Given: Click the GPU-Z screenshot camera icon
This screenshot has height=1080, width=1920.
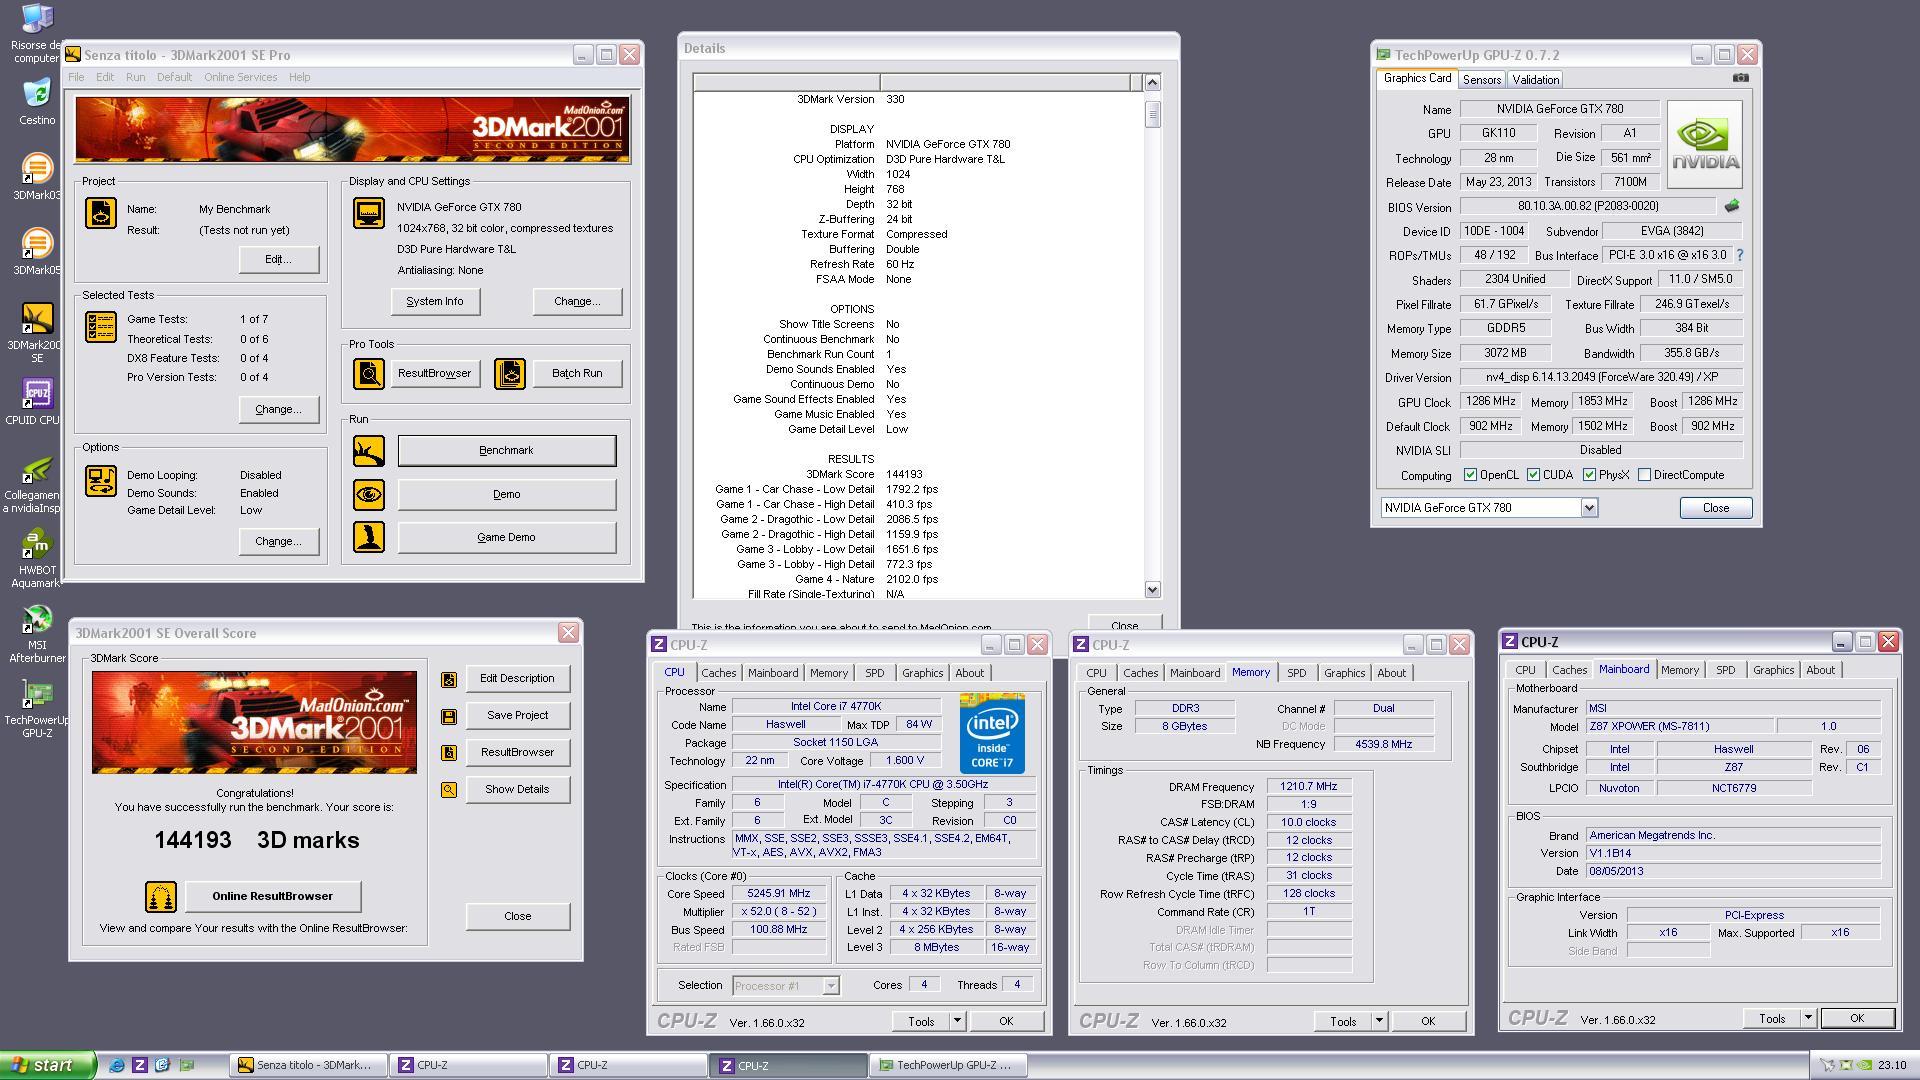Looking at the screenshot, I should click(1741, 78).
